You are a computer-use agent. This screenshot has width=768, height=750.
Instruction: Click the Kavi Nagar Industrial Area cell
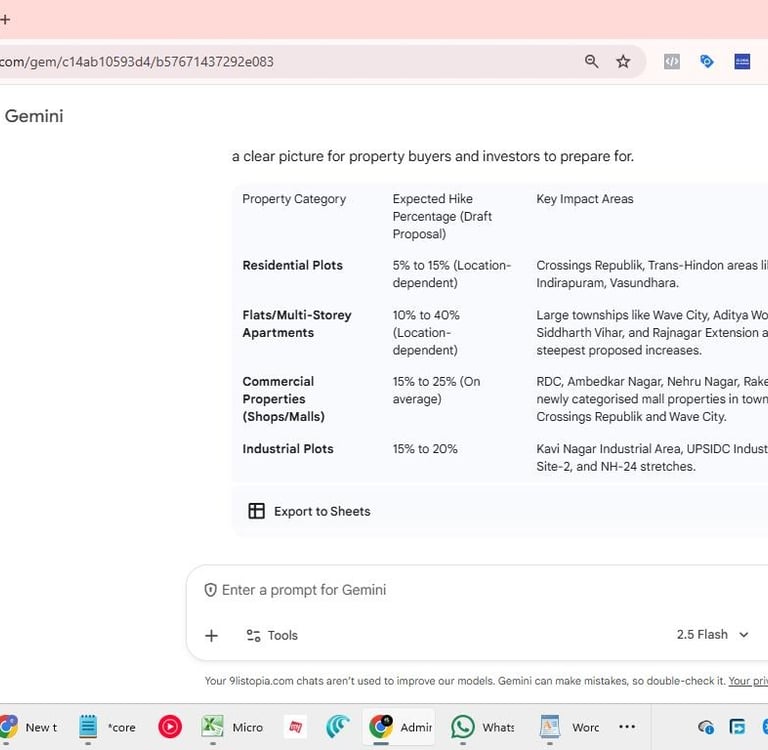point(652,458)
